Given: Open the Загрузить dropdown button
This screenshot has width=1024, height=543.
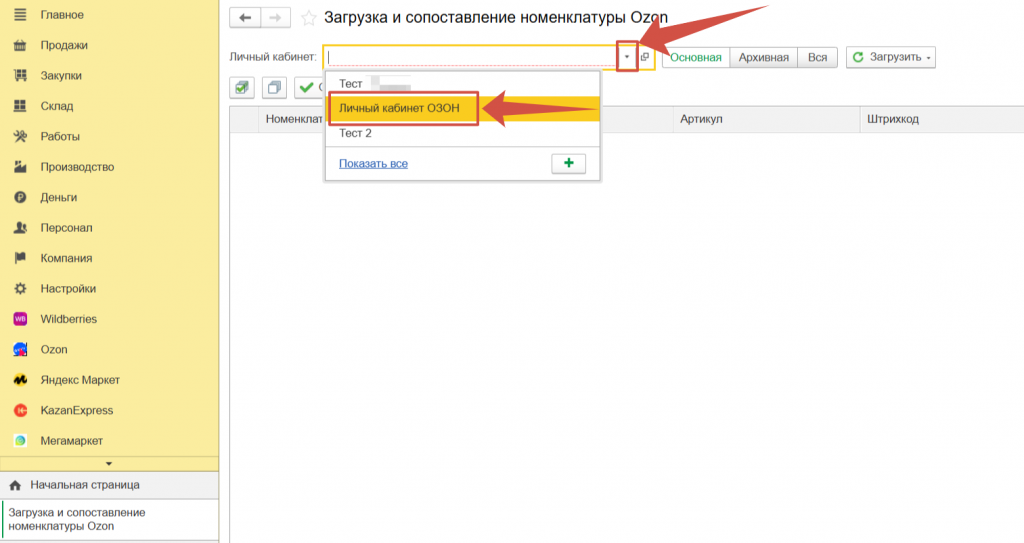Looking at the screenshot, I should (890, 57).
